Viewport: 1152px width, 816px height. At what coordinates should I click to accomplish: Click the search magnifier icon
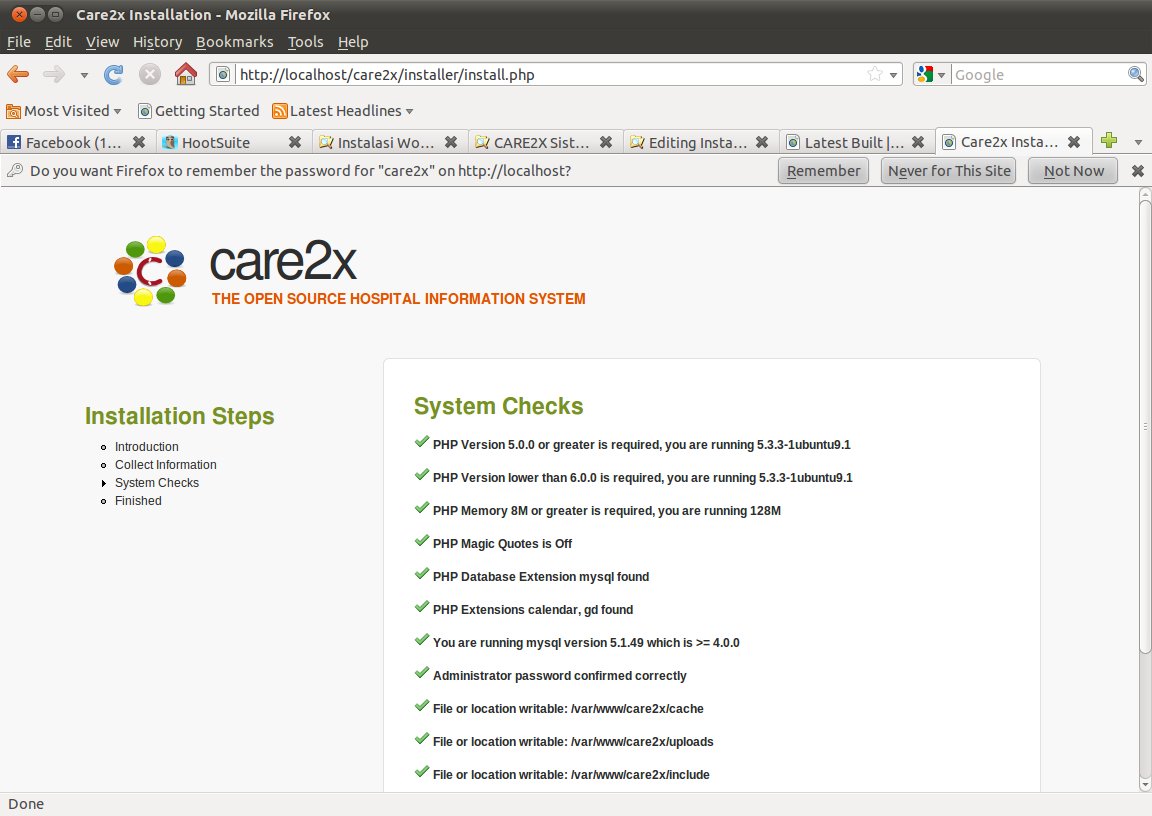coord(1136,73)
